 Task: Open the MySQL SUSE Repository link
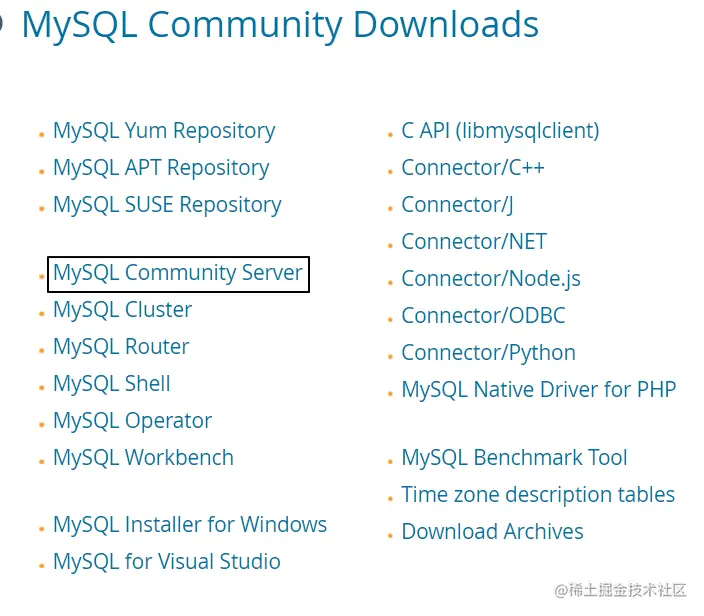click(167, 205)
